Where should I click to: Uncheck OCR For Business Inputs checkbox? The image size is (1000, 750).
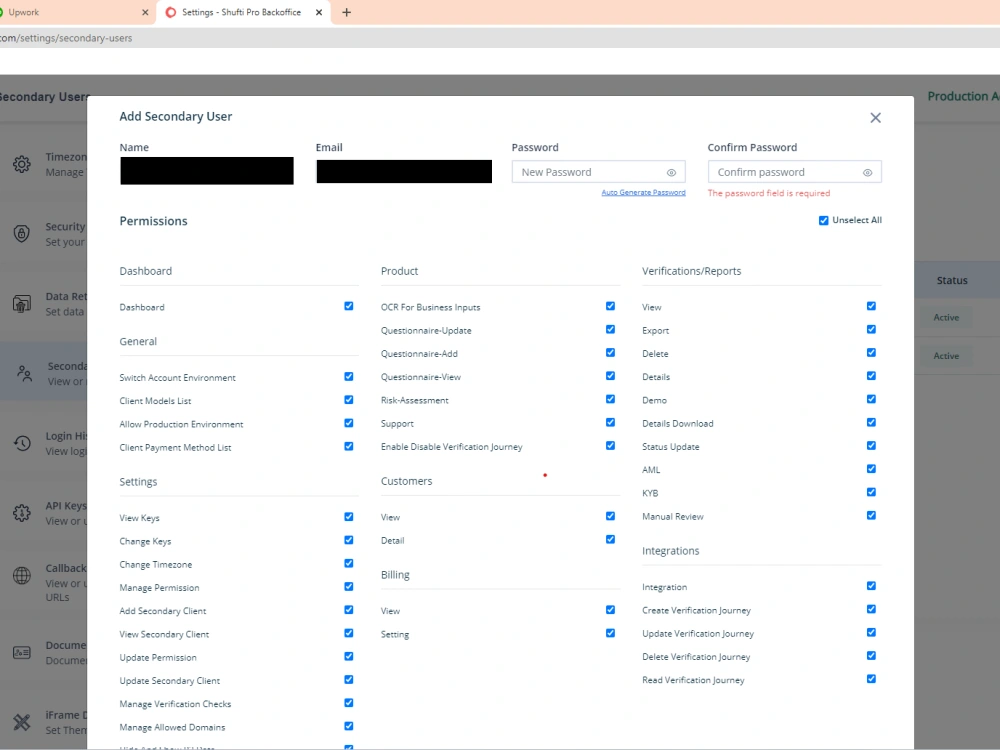coord(610,306)
